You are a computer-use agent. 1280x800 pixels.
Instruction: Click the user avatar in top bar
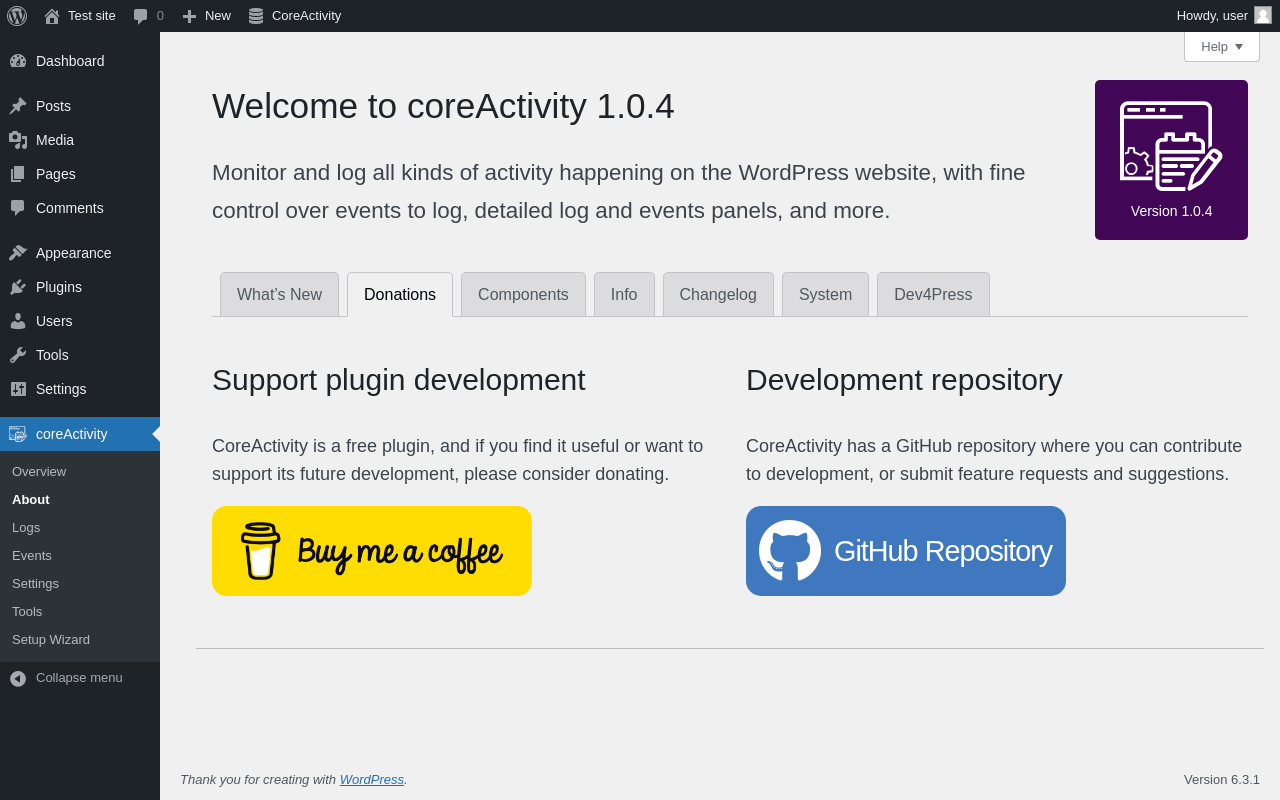coord(1263,15)
